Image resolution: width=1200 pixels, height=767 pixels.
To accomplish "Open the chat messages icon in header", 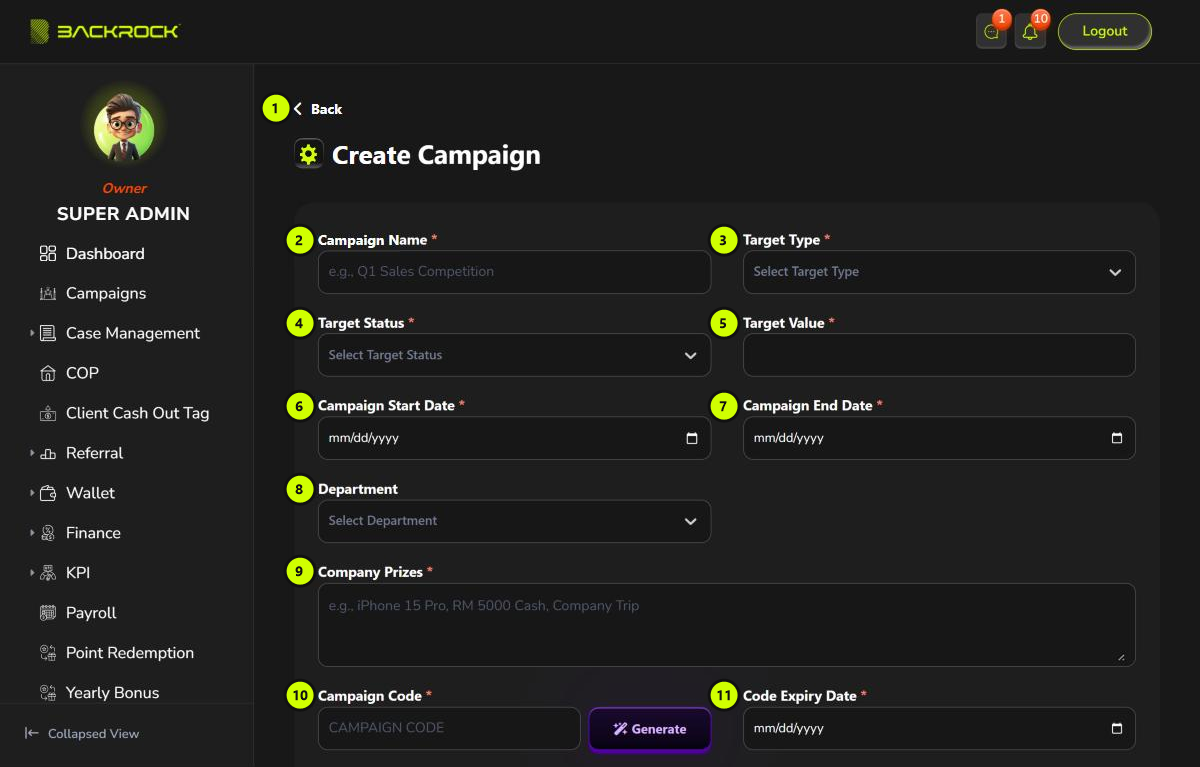I will (x=991, y=32).
